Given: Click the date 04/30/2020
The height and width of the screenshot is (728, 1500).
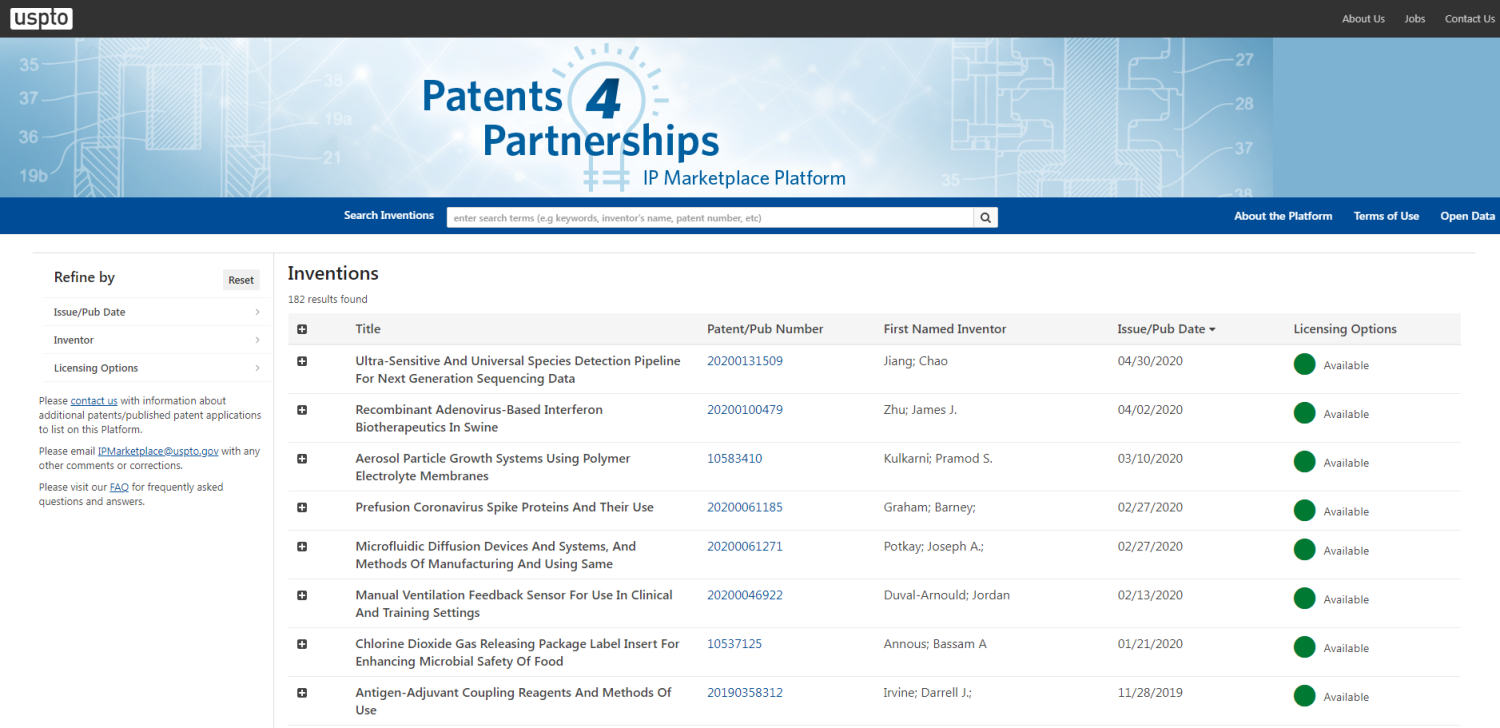Looking at the screenshot, I should 1150,361.
